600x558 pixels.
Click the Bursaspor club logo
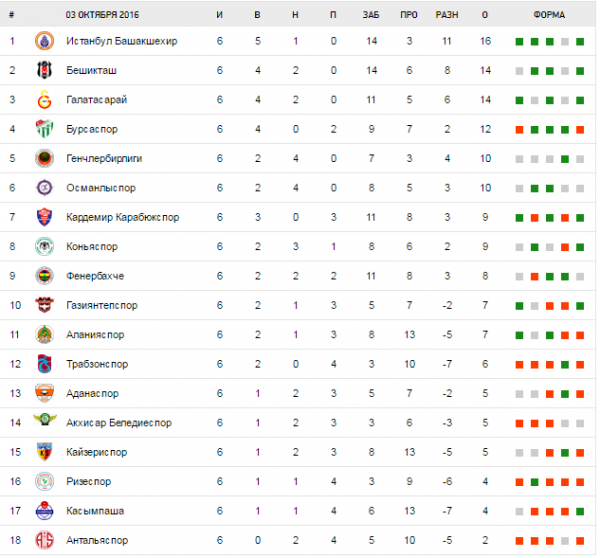pos(42,129)
